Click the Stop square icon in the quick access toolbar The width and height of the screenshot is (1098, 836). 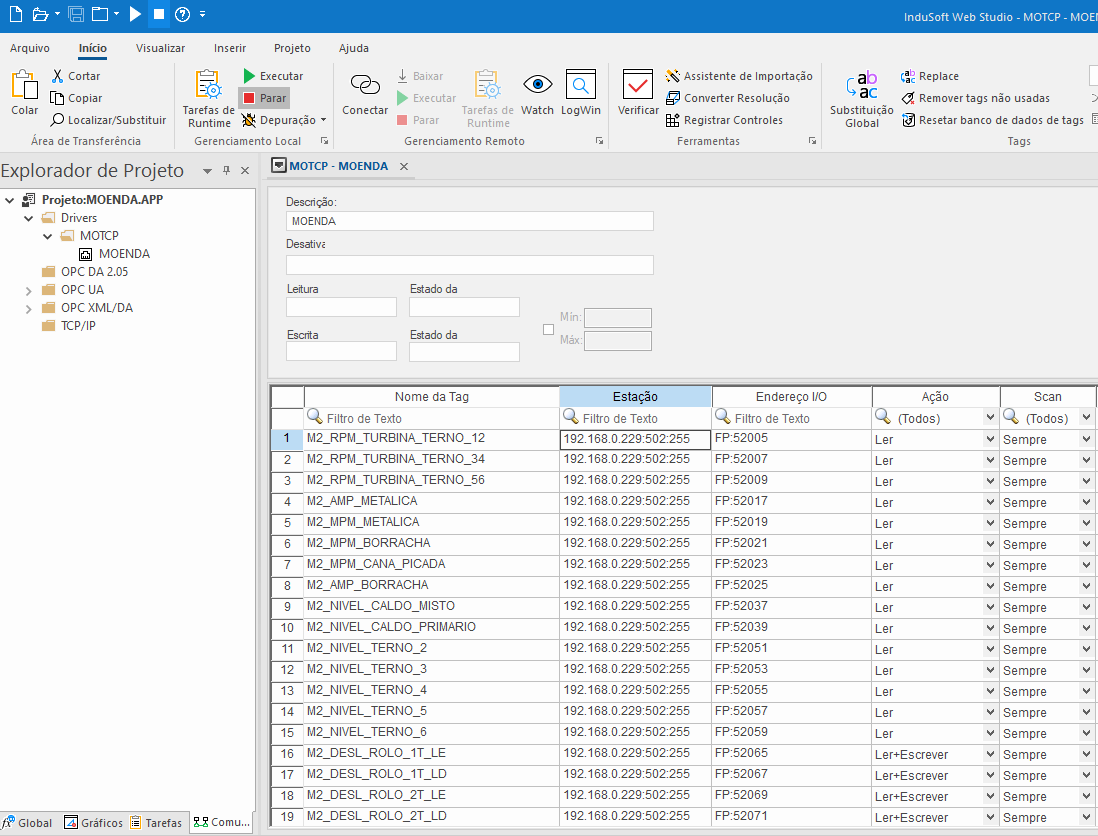click(159, 14)
